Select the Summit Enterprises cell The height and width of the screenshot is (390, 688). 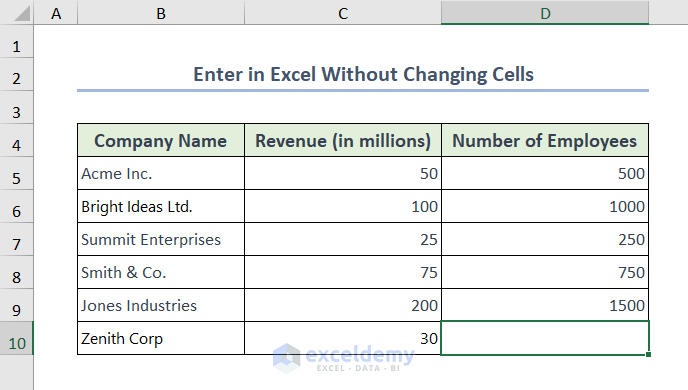[x=161, y=239]
